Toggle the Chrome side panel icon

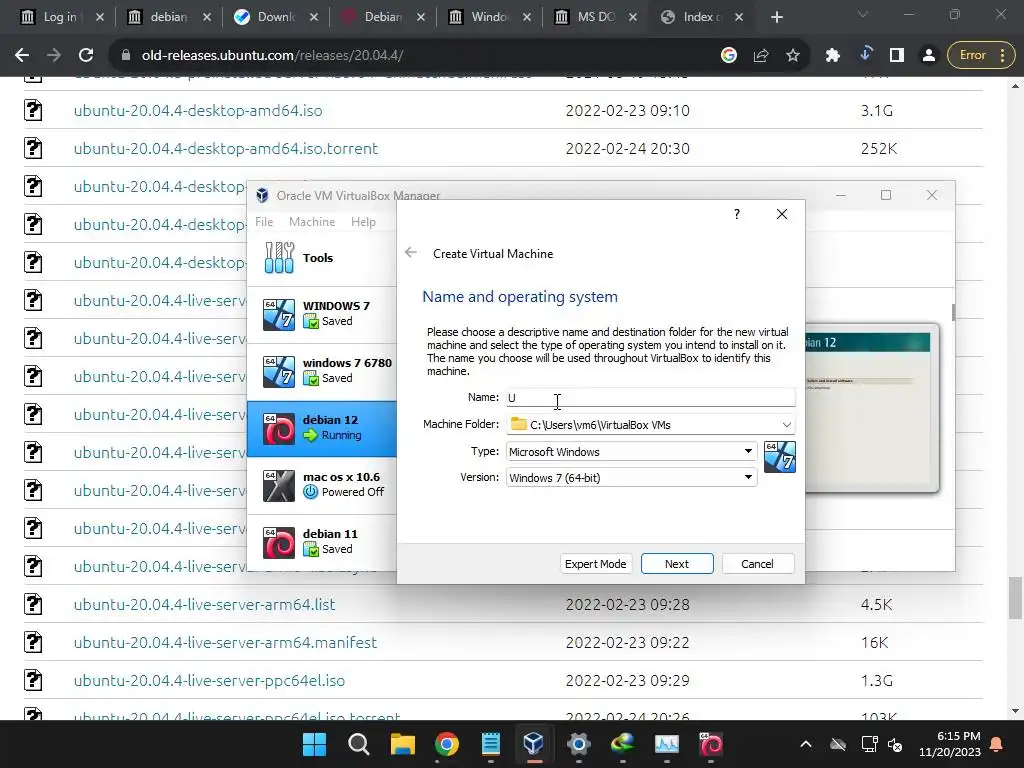(897, 56)
